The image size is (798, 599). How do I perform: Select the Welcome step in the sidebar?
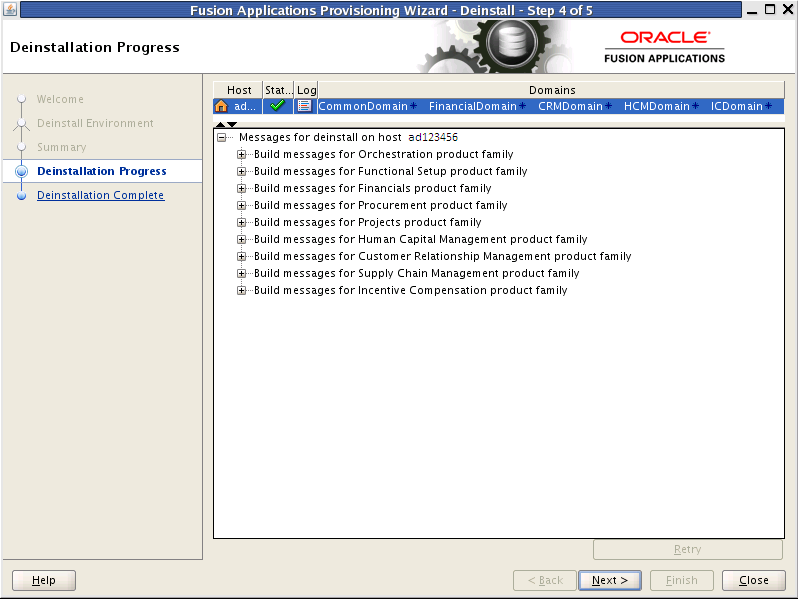60,99
